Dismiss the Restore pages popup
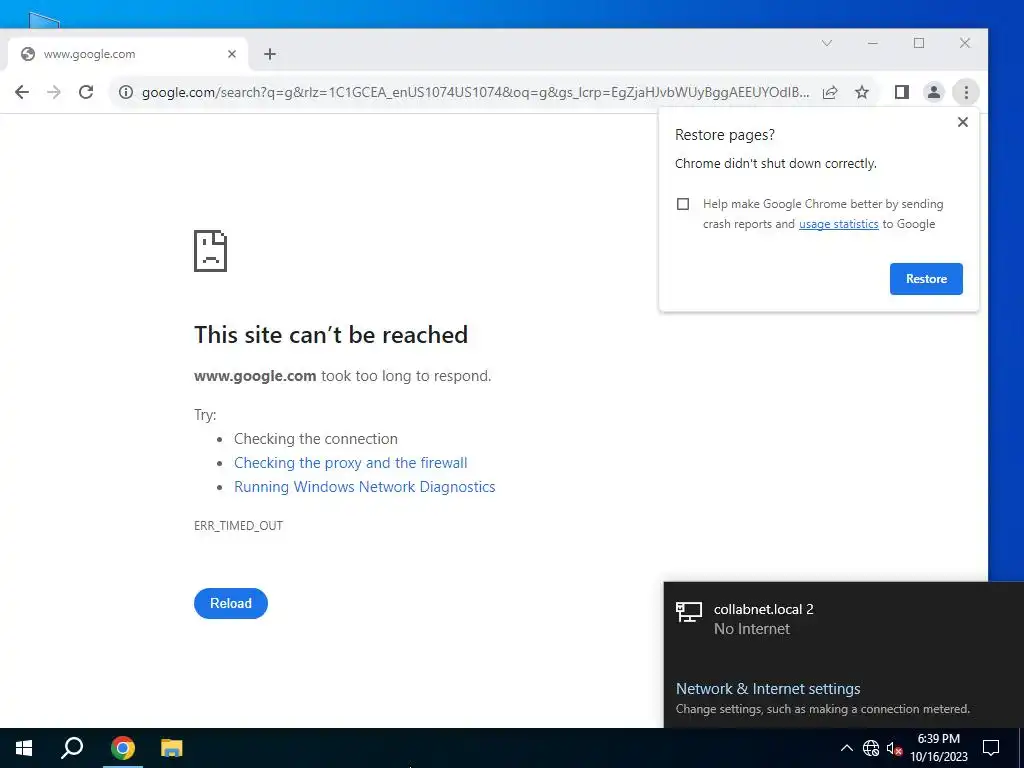 (x=963, y=122)
